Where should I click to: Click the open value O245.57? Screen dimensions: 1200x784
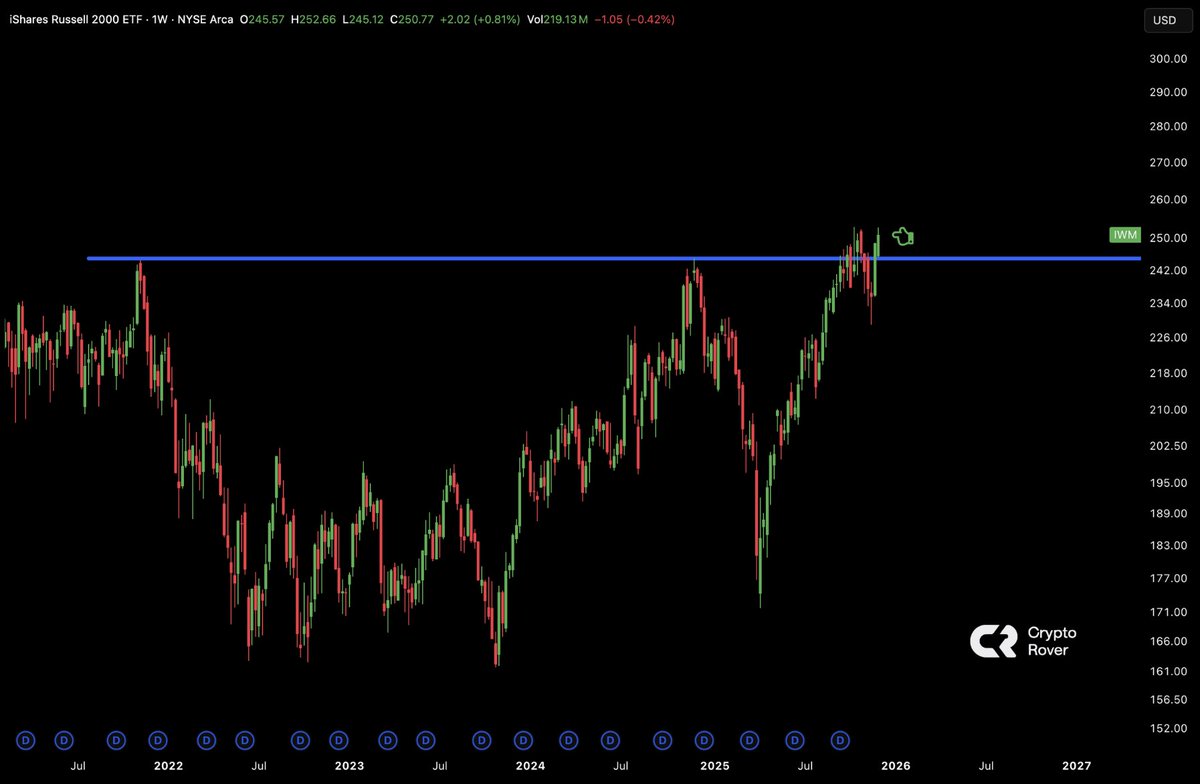[x=262, y=20]
